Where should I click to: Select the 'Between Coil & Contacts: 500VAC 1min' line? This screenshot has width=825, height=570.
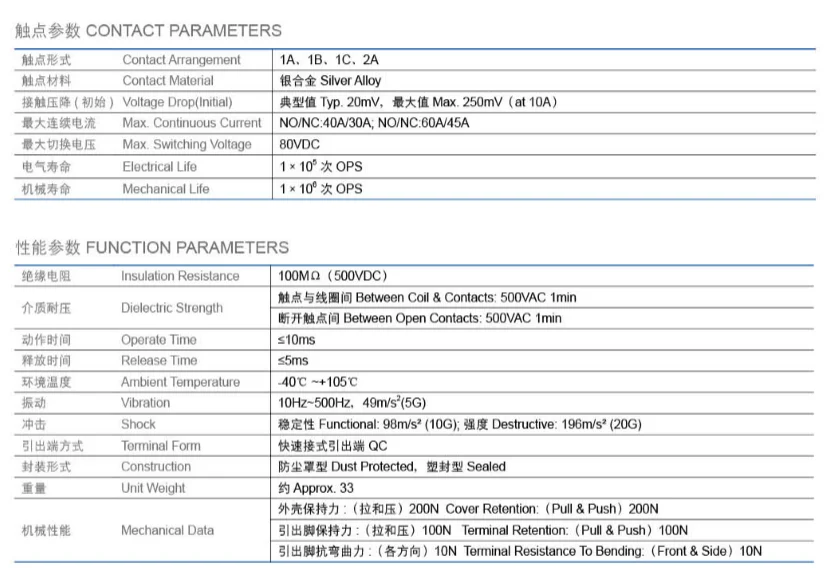point(466,297)
